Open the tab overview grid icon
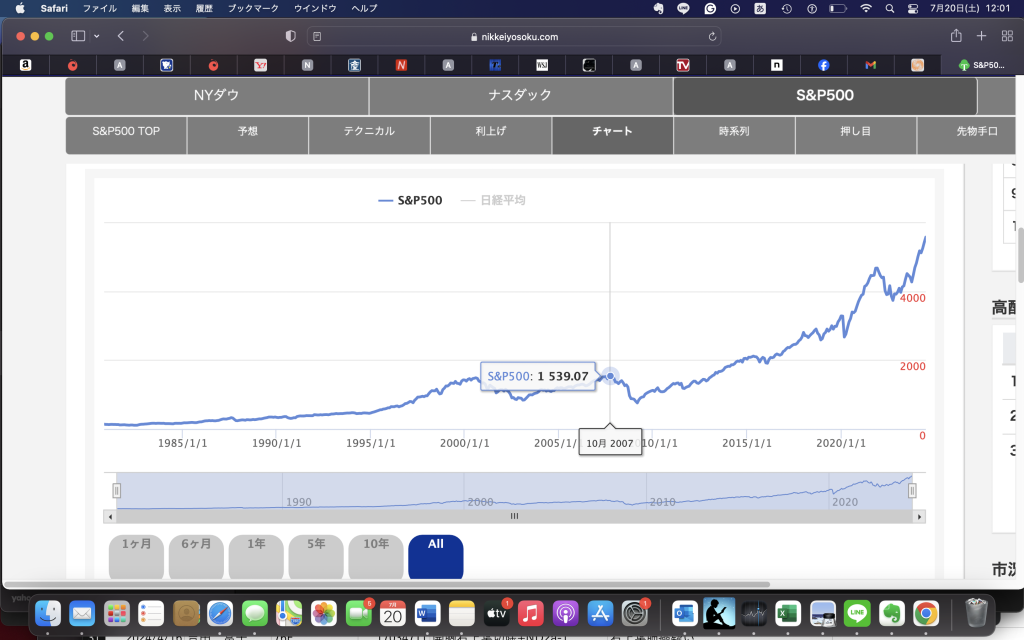Viewport: 1024px width, 640px height. (x=1007, y=36)
